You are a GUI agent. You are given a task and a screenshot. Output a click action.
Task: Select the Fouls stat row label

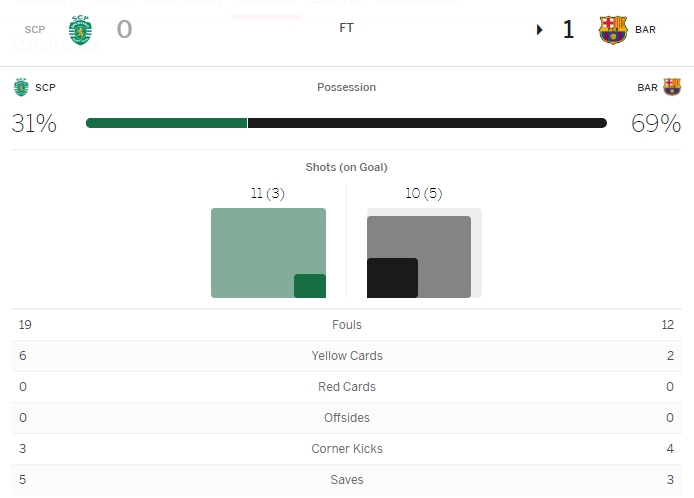coord(347,325)
